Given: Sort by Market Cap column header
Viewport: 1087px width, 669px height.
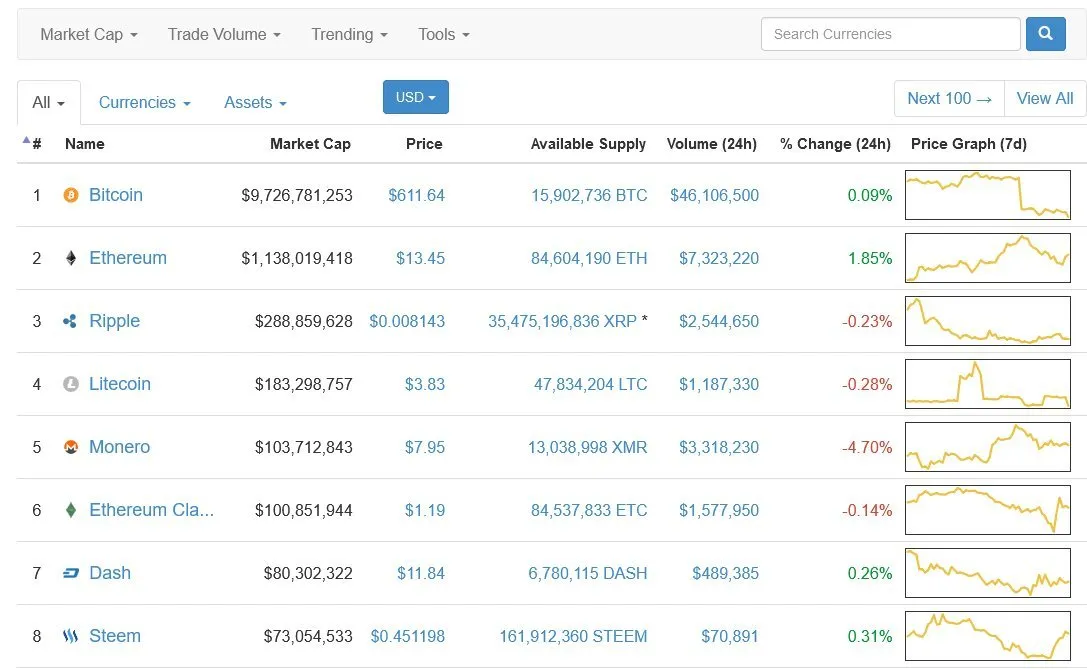Looking at the screenshot, I should 311,144.
